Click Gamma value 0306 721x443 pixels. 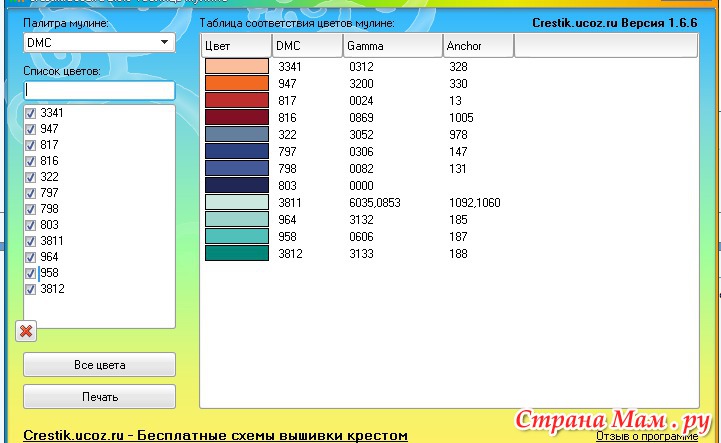[x=361, y=152]
